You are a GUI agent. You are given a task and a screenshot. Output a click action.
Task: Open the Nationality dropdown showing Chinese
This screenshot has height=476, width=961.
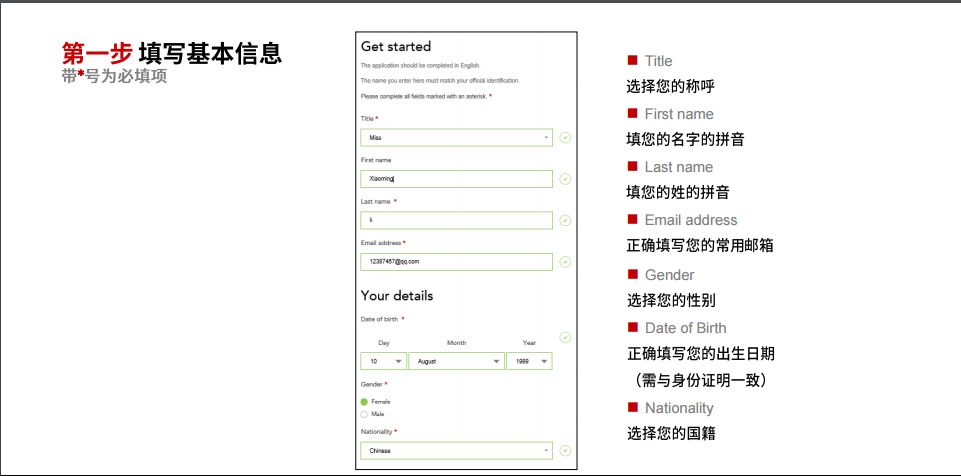coord(456,451)
